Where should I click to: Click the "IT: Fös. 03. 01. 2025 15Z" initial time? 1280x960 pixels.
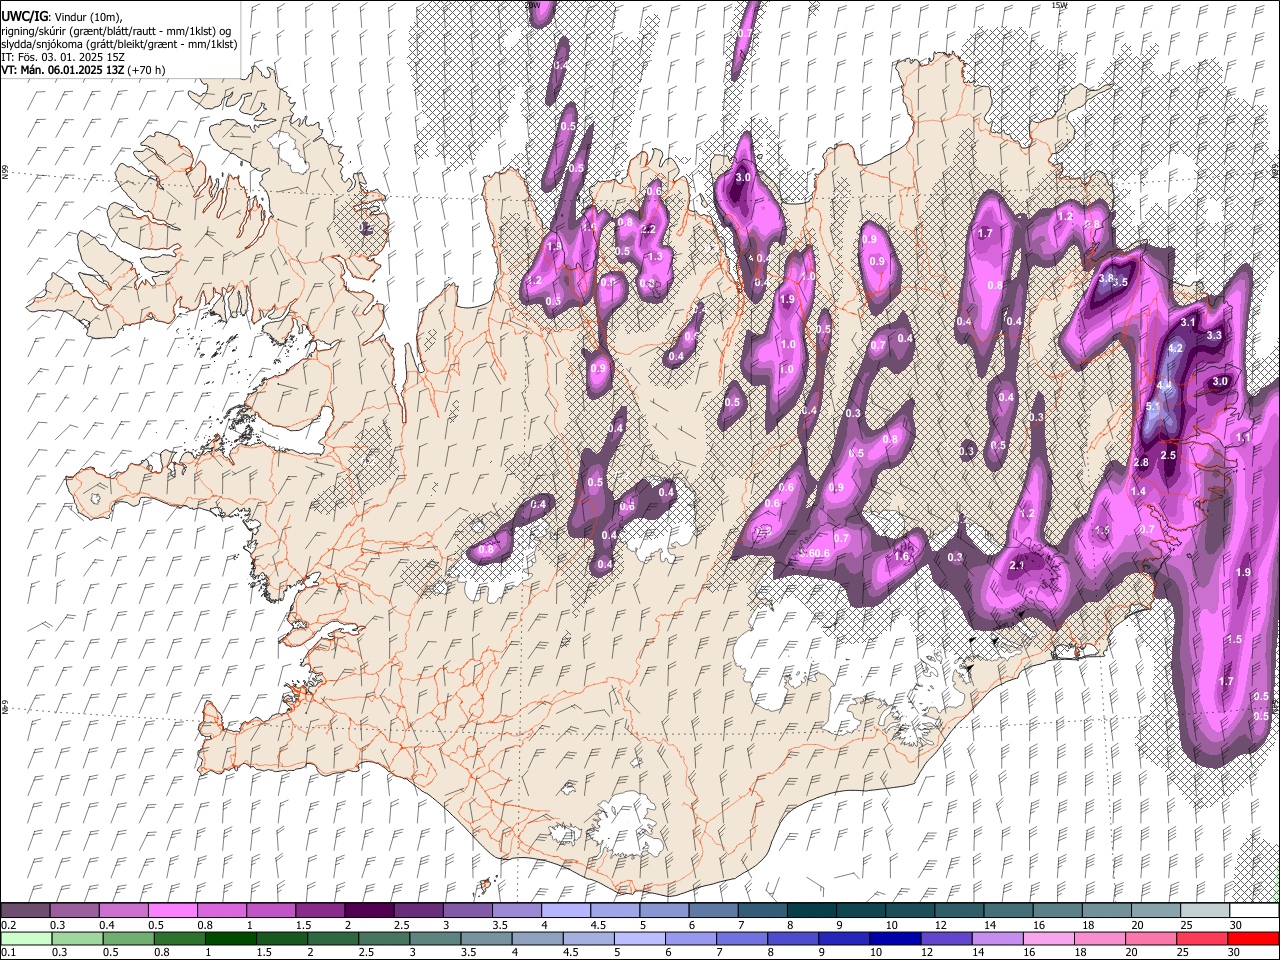tap(63, 57)
